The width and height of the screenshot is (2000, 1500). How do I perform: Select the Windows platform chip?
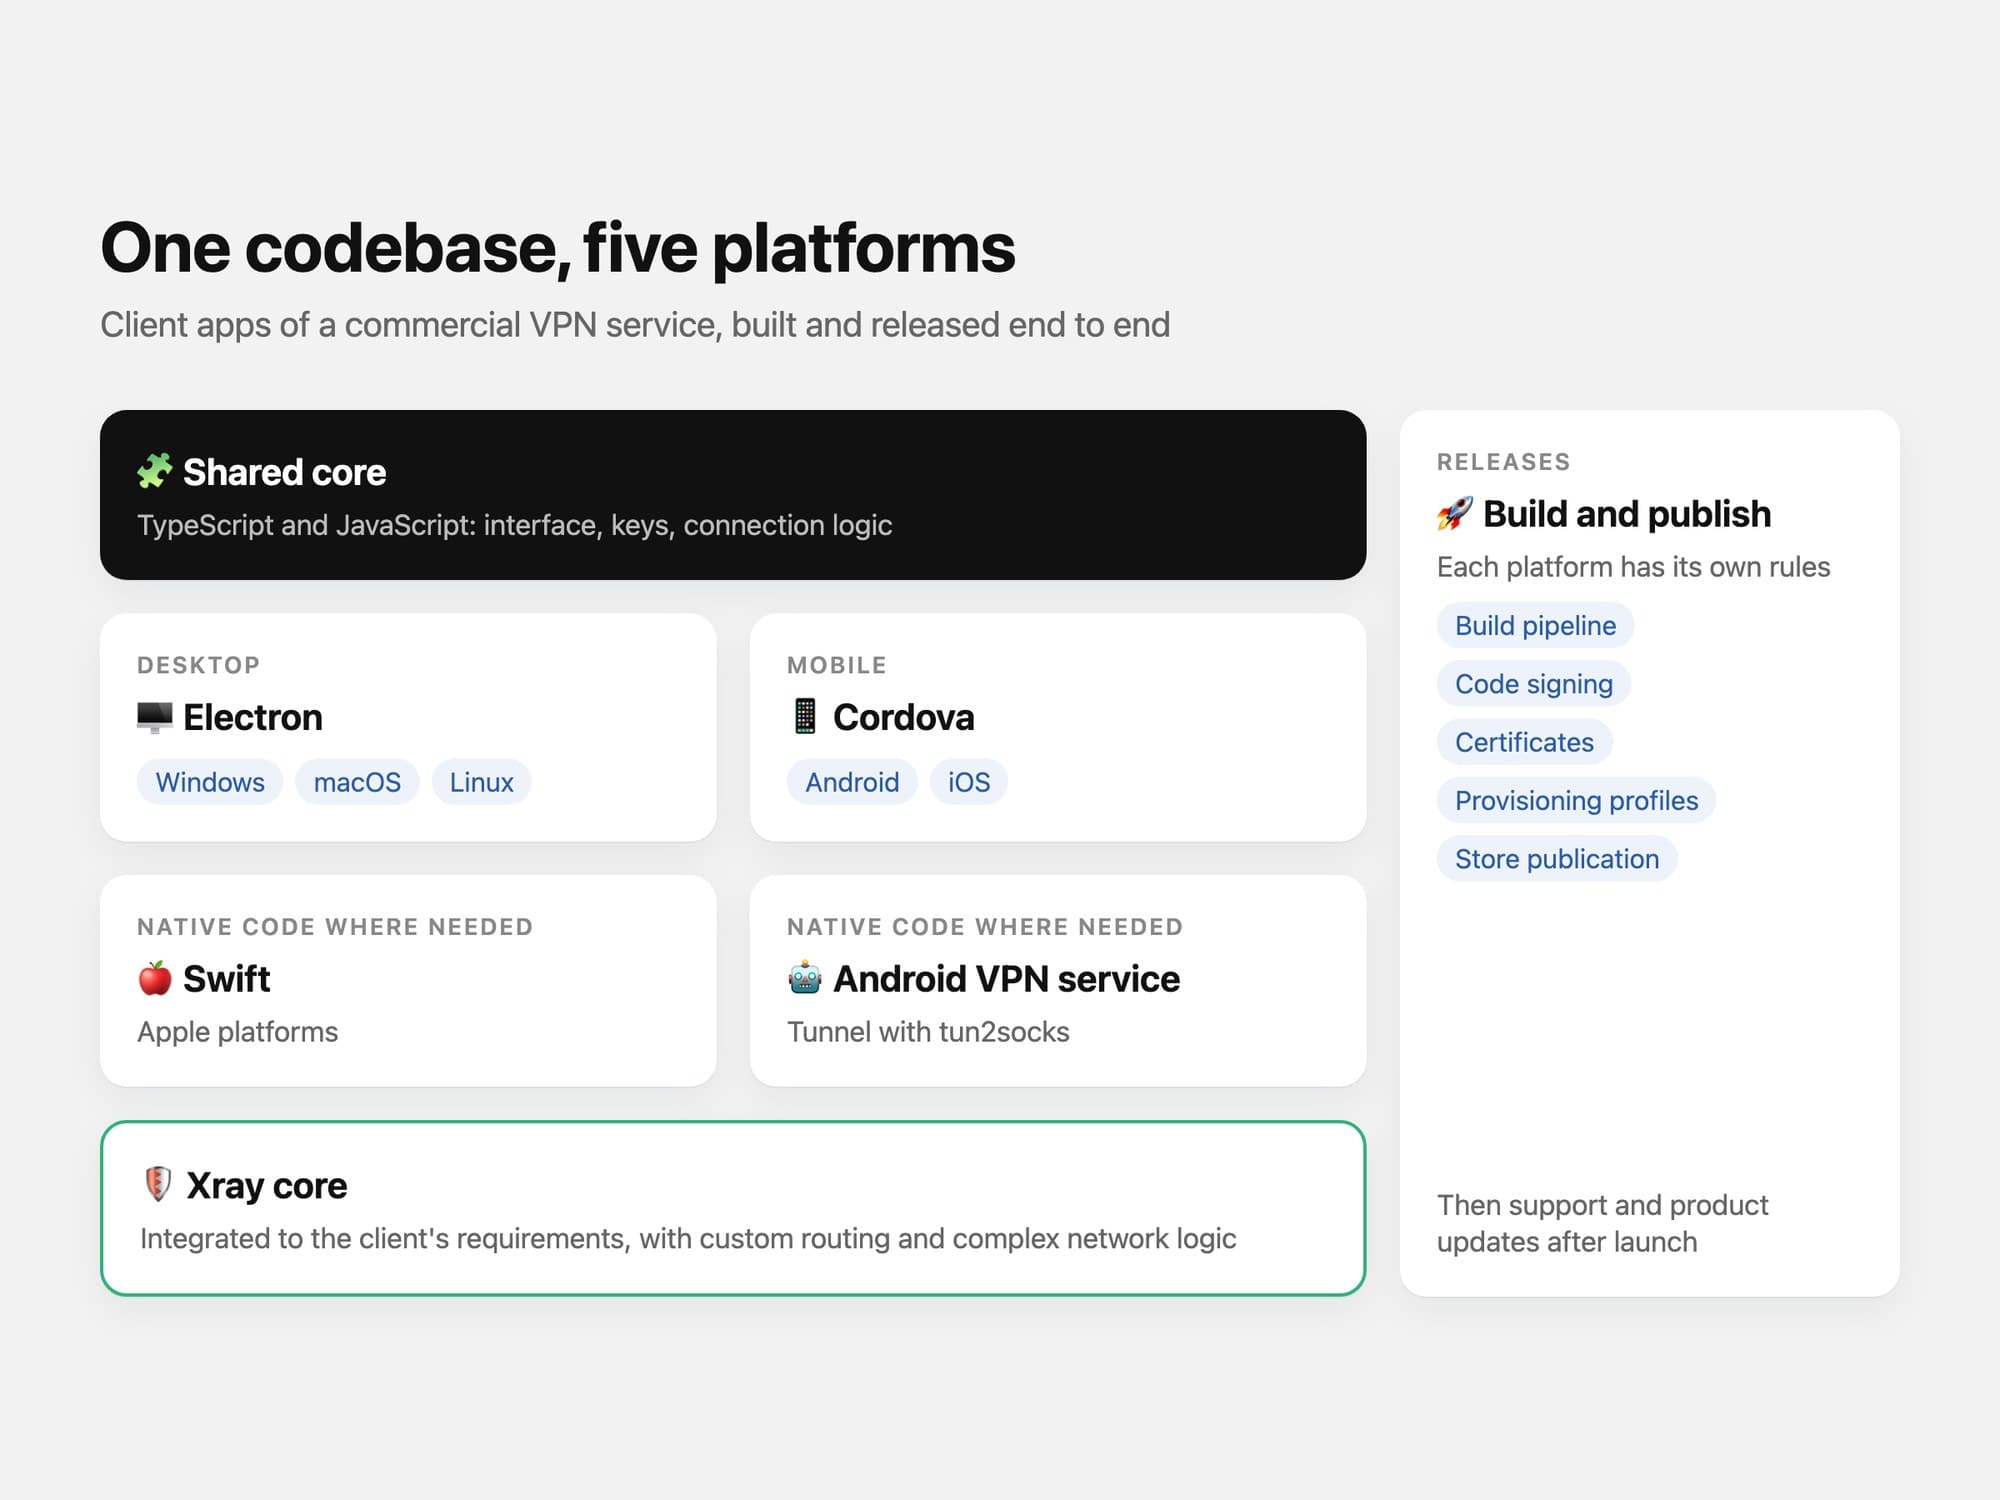point(210,782)
